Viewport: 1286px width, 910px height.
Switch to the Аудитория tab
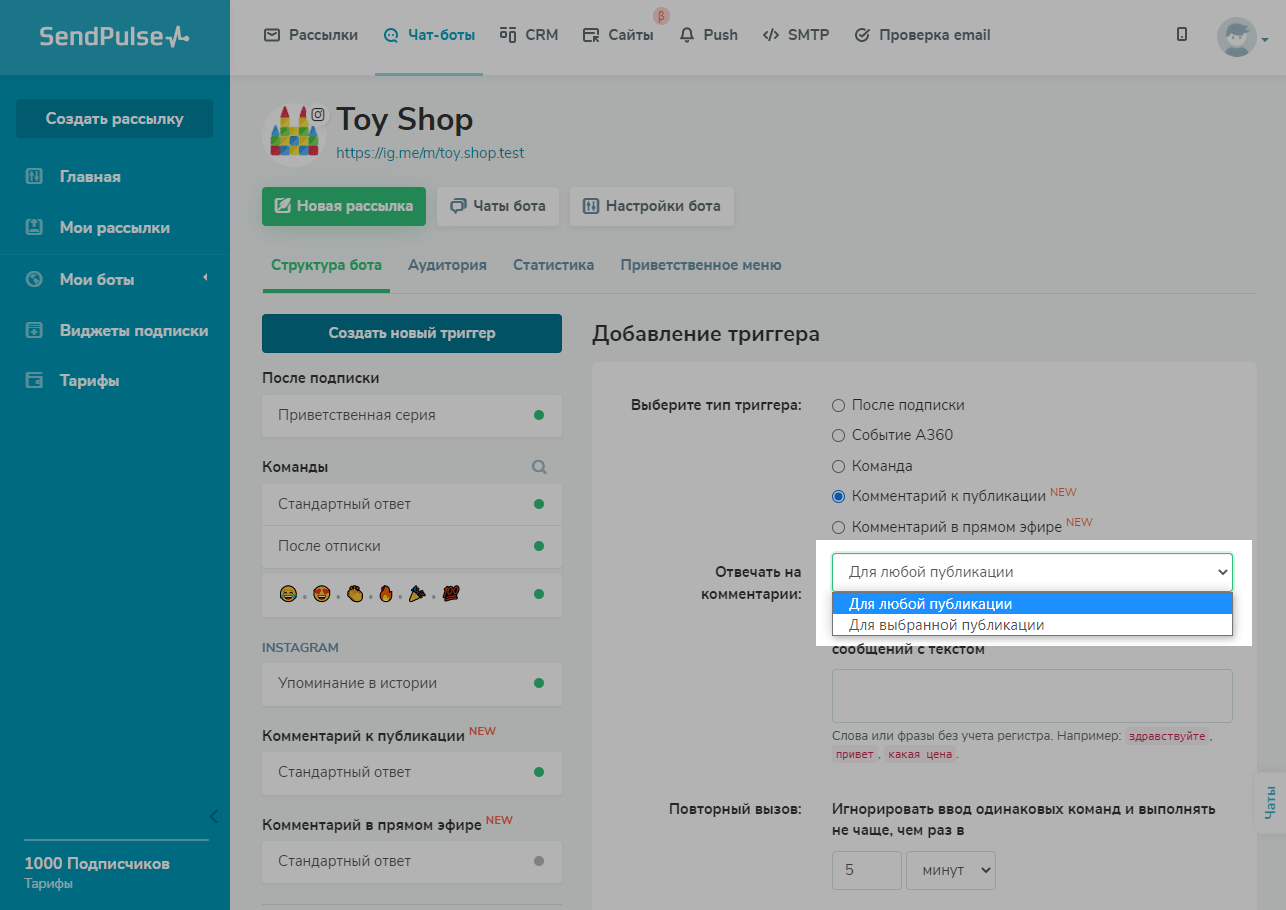coord(447,265)
